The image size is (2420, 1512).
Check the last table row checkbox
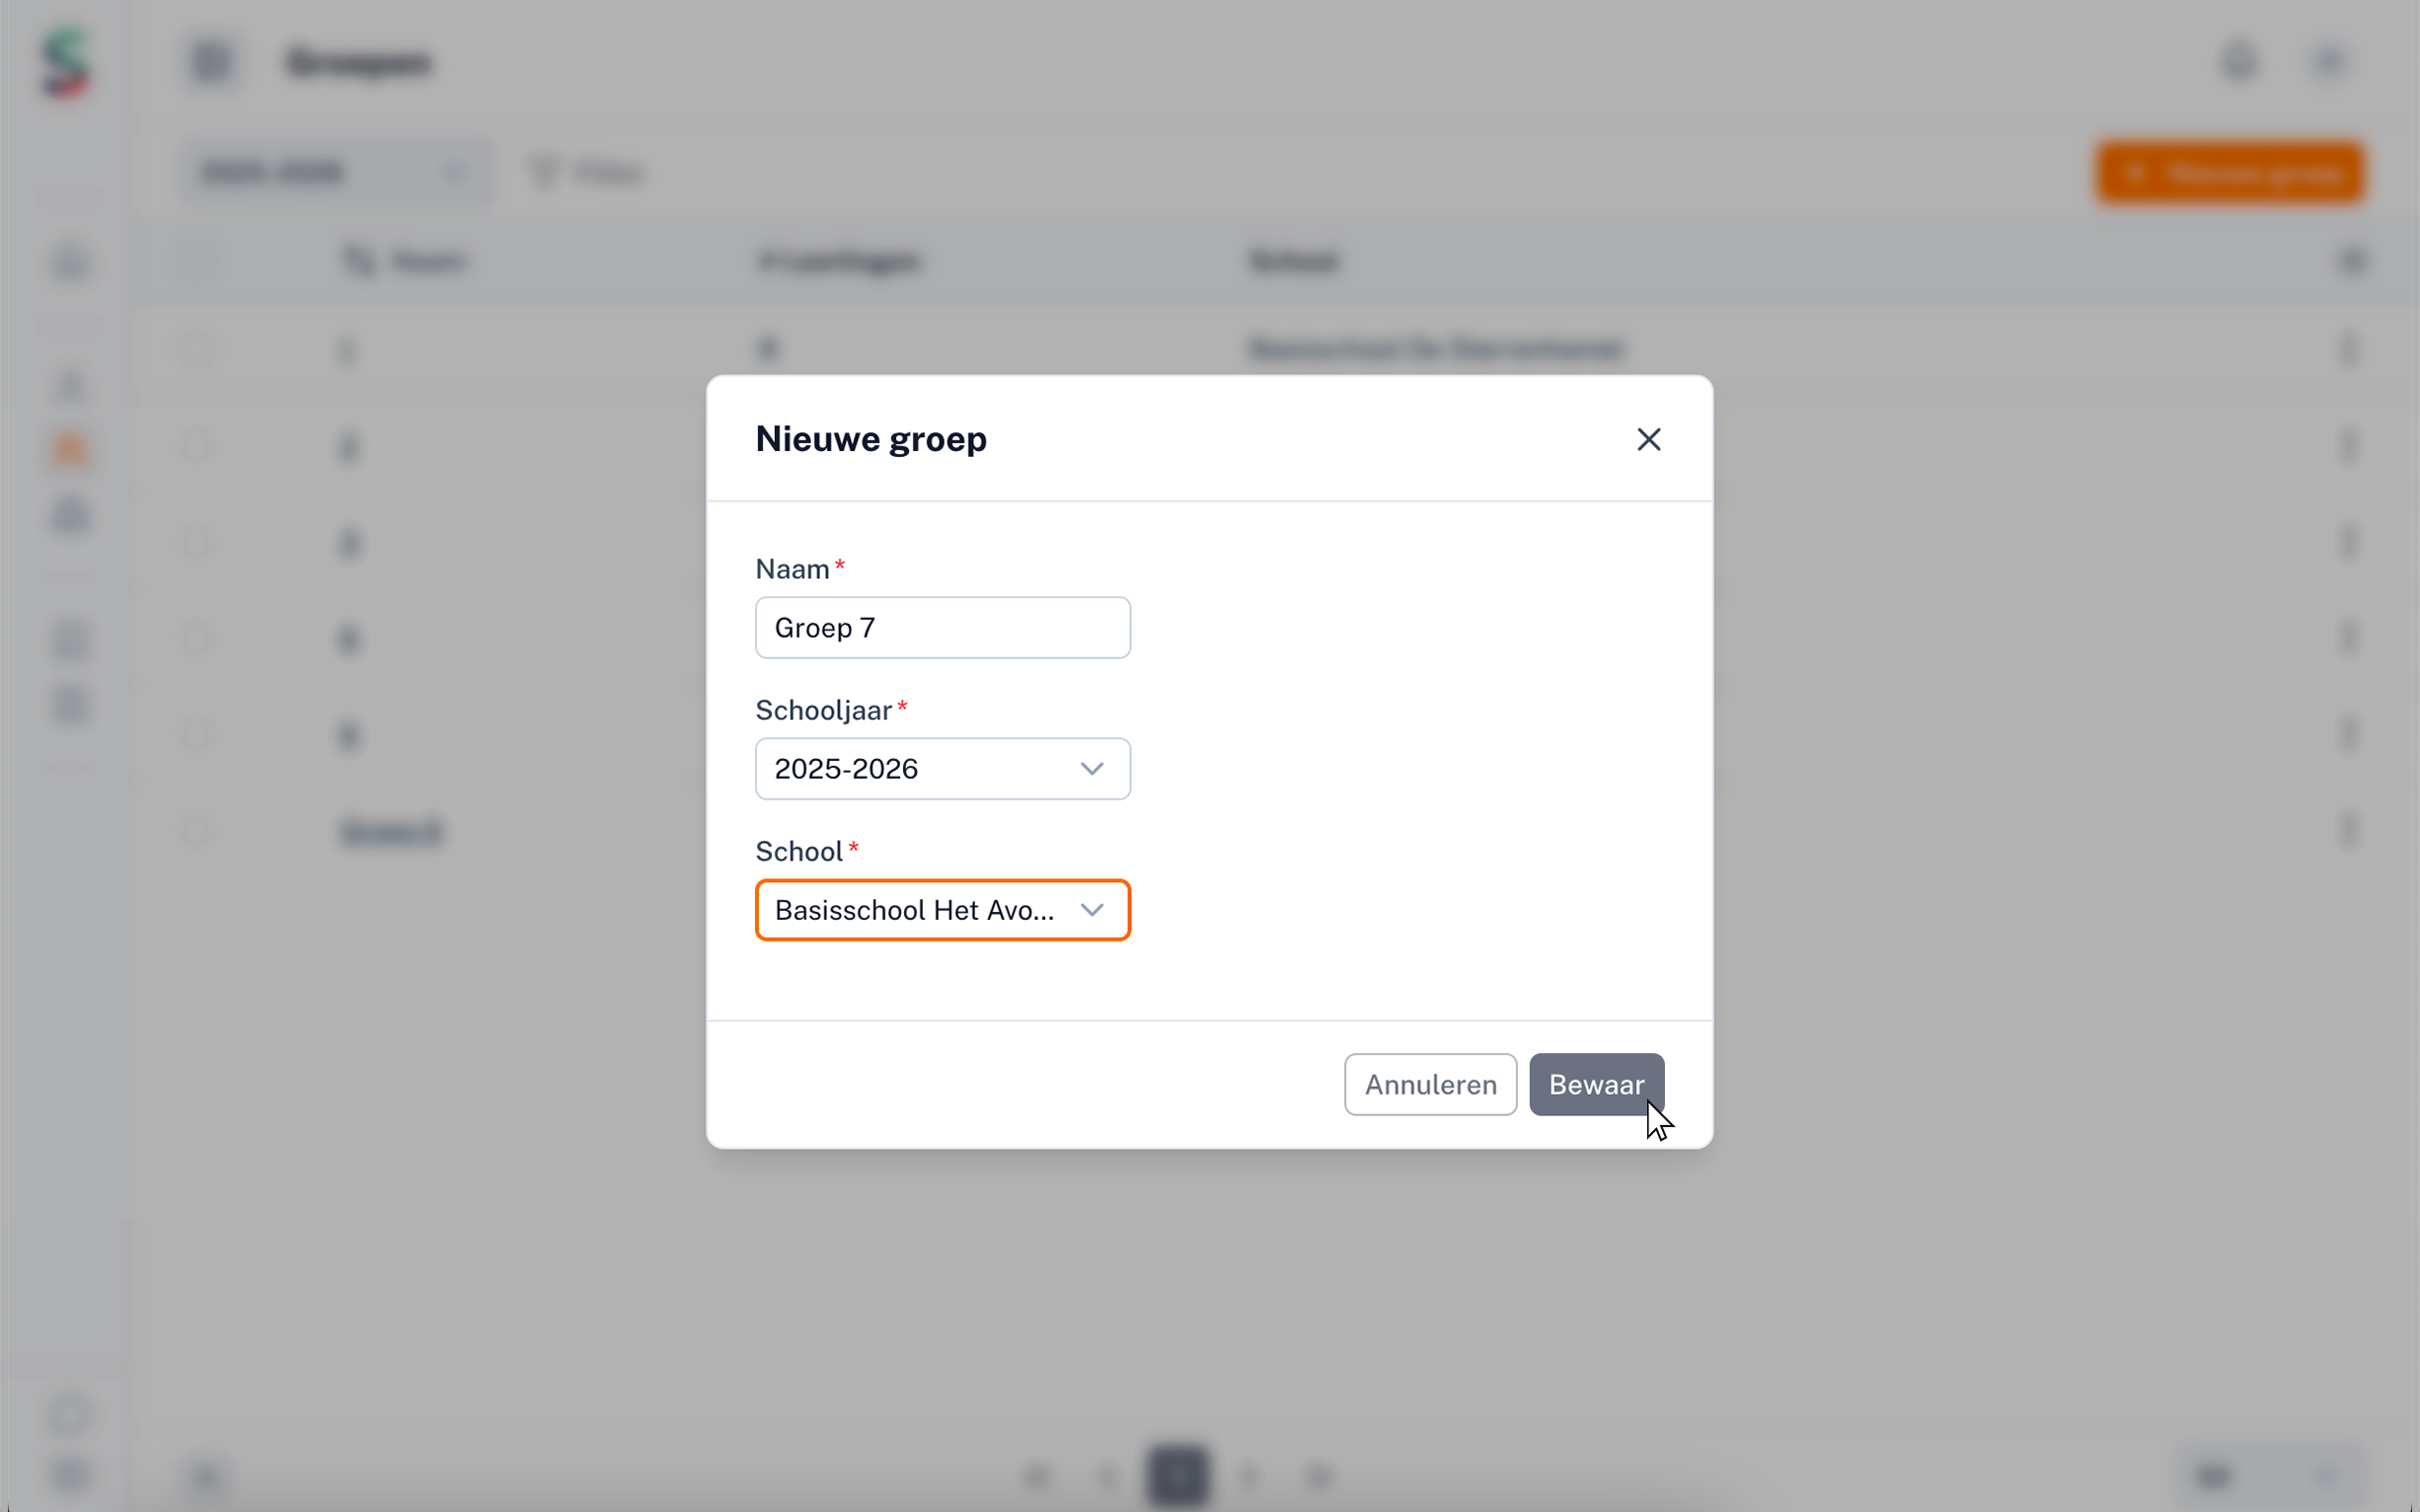click(196, 829)
